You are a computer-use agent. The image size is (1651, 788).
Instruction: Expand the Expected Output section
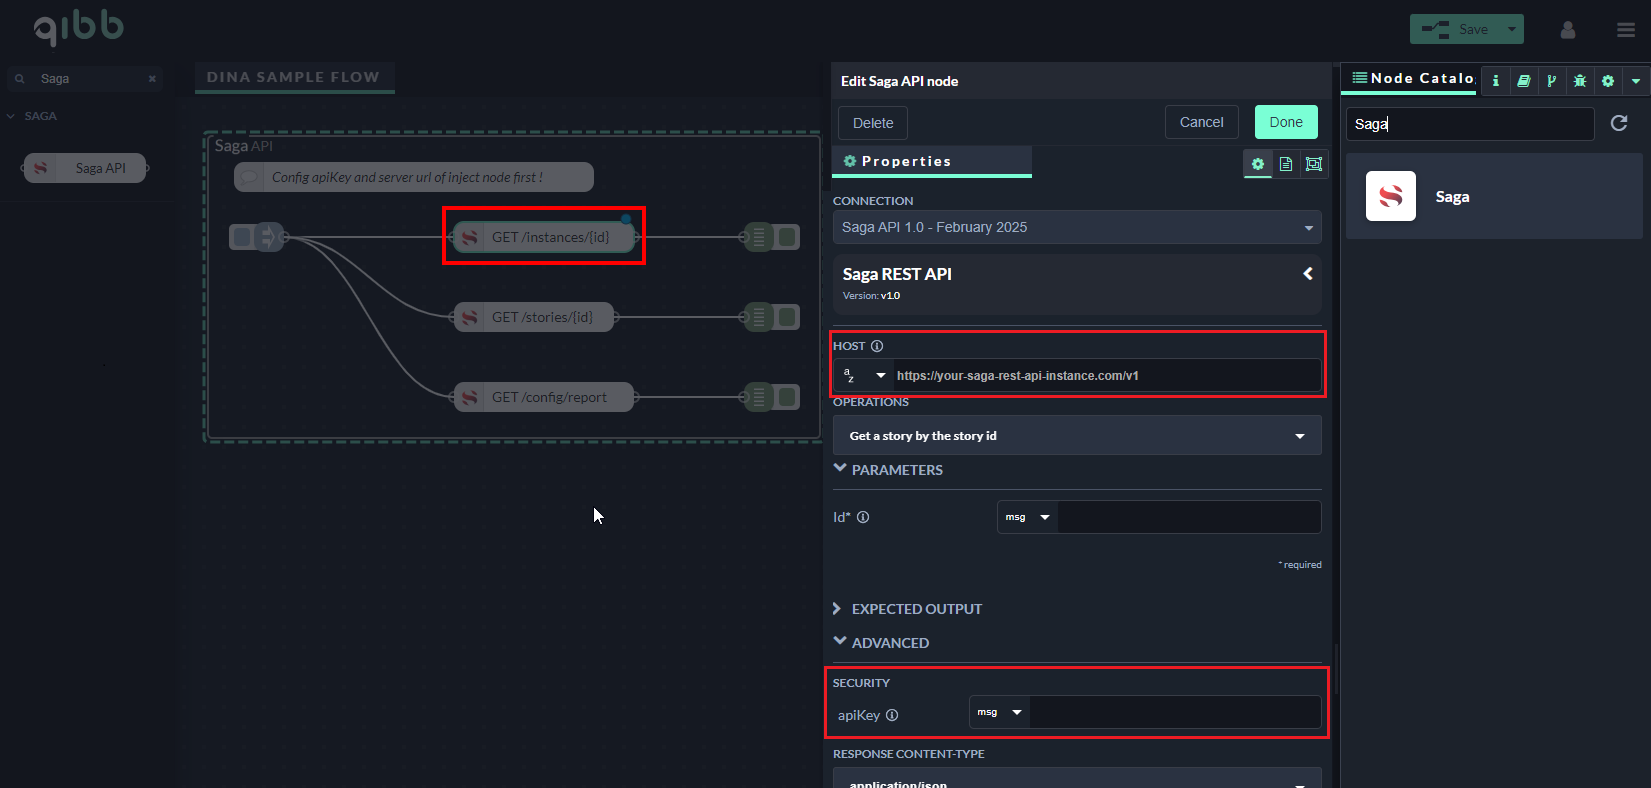[915, 609]
